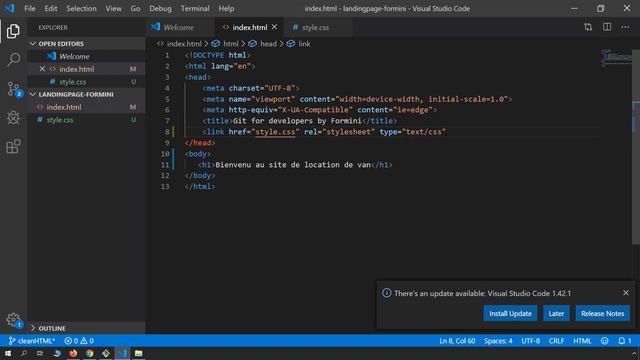Launch Chrome from the taskbar
This screenshot has width=640, height=360.
(89, 353)
